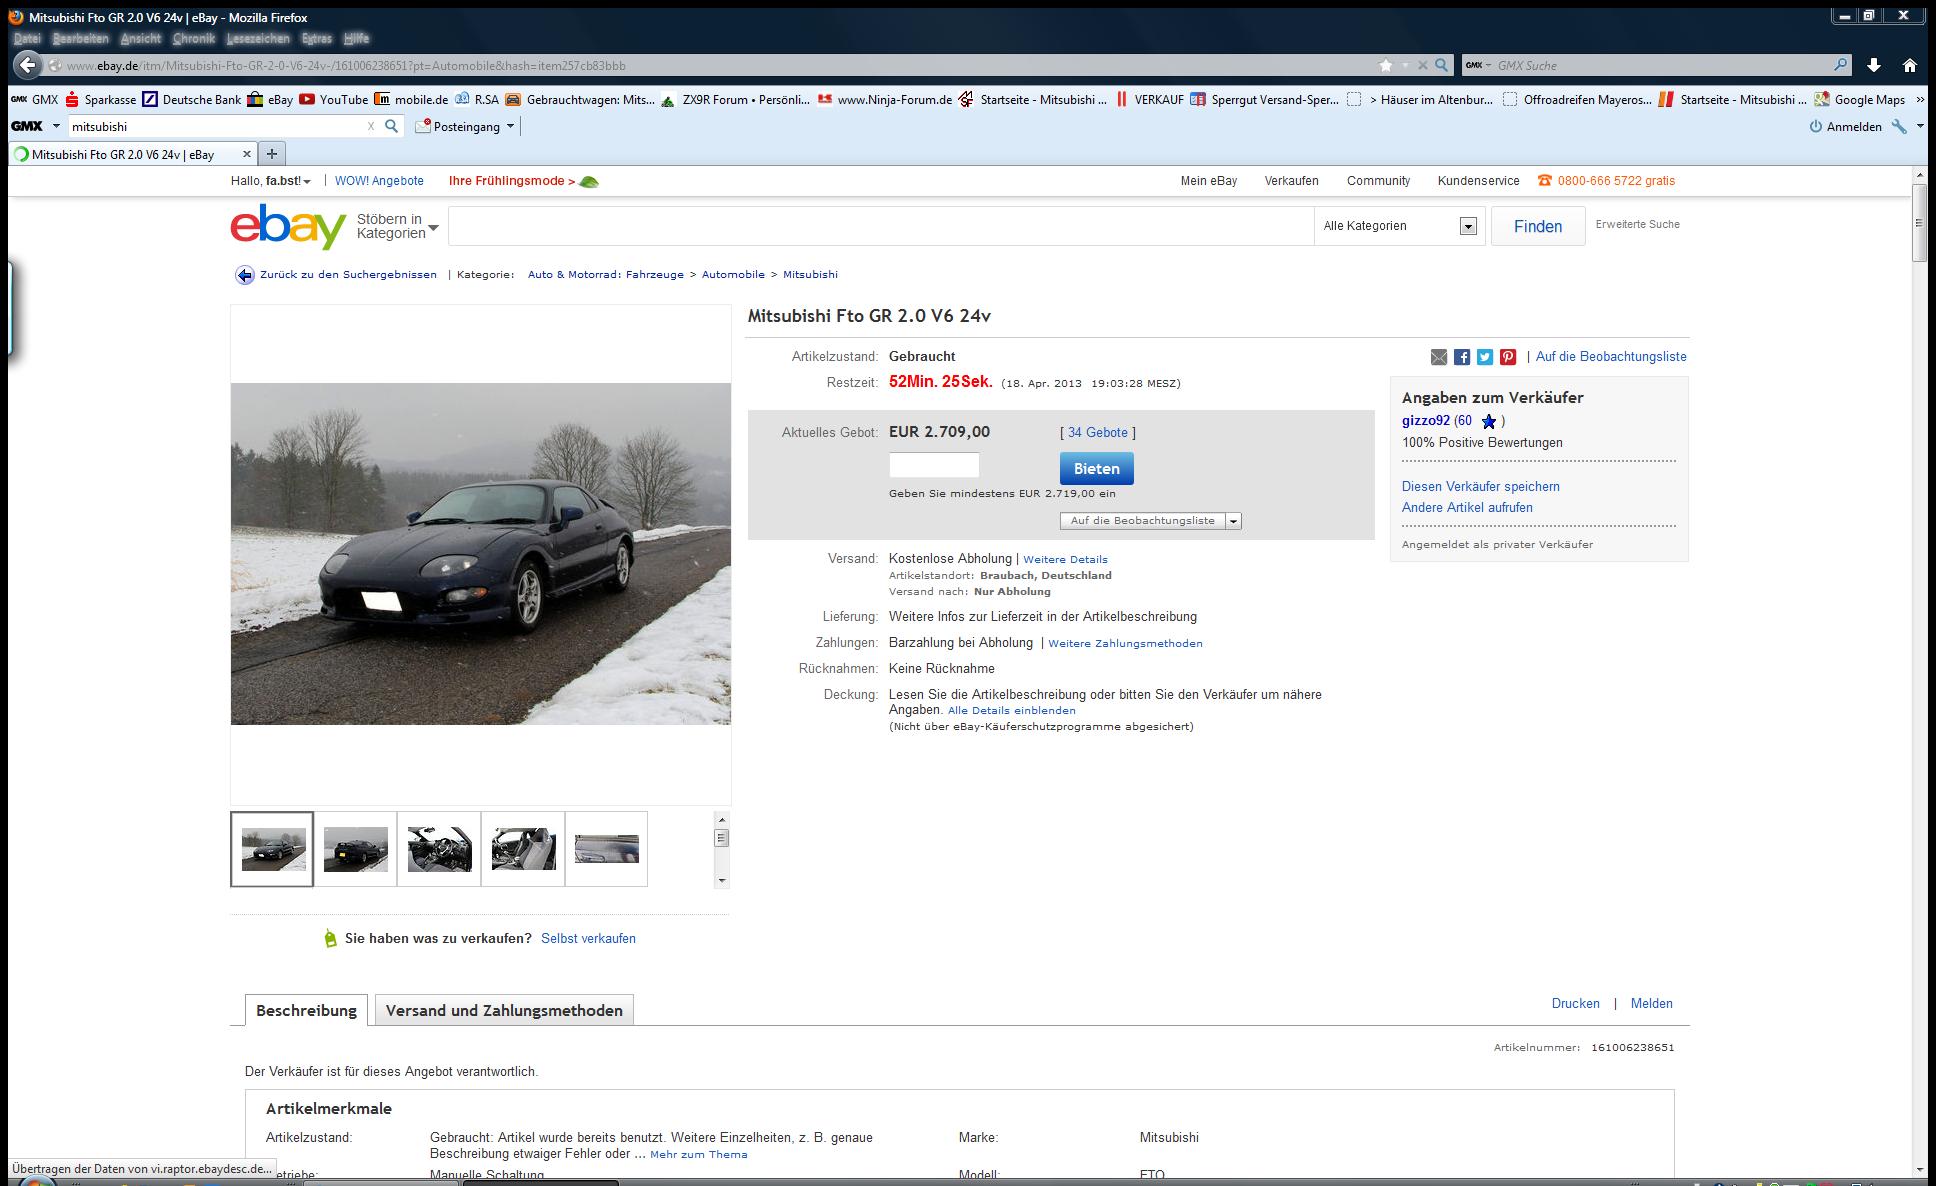Share the listing via email icon
Viewport: 1936px width, 1186px height.
coord(1439,357)
